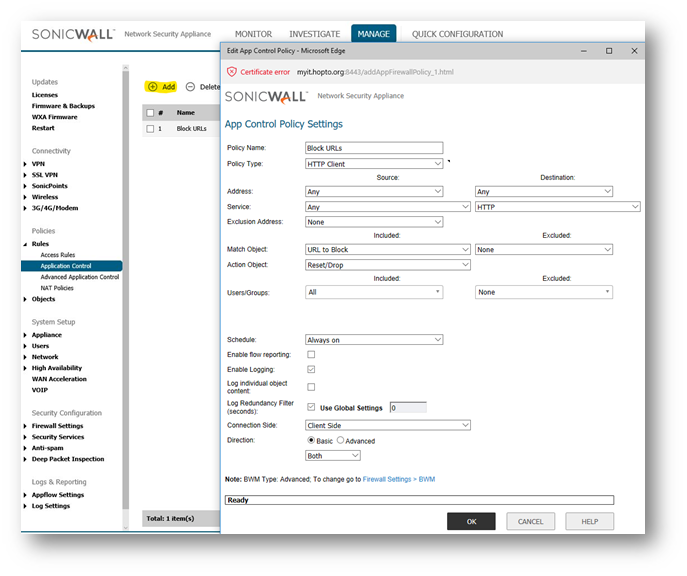Open Licenses in sidebar
This screenshot has height=576, width=687.
point(45,95)
